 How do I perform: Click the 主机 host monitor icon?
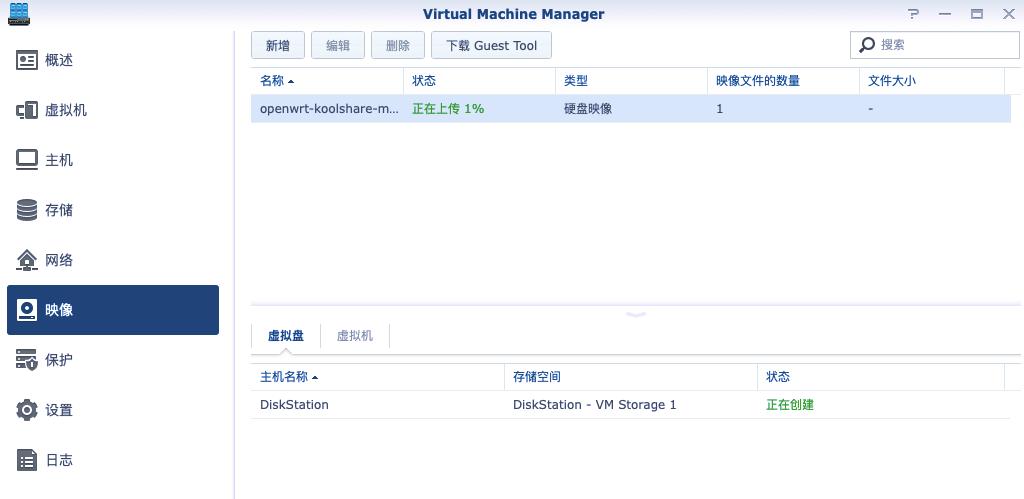(x=28, y=160)
